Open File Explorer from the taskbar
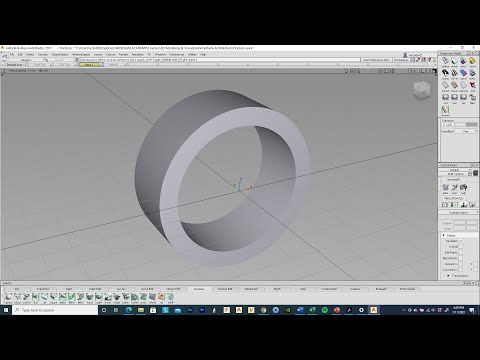This screenshot has height=360, width=480. click(x=141, y=310)
